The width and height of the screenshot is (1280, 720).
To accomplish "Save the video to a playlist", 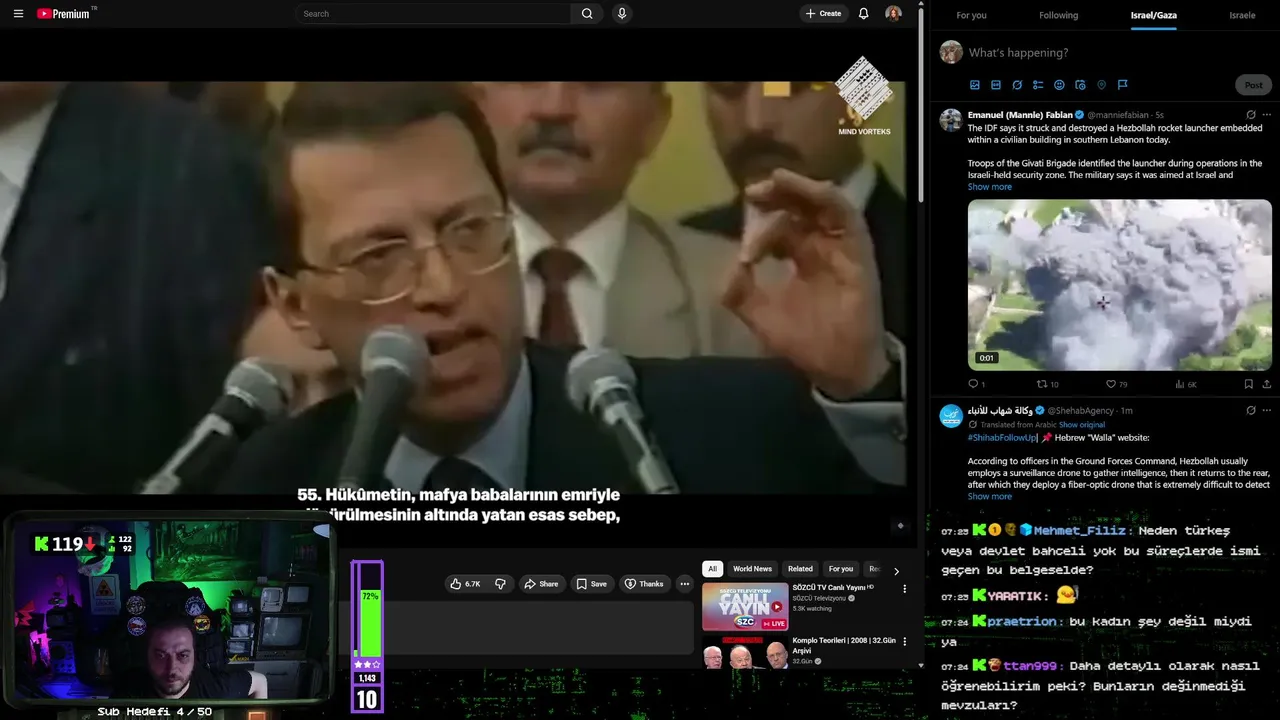I will [591, 584].
